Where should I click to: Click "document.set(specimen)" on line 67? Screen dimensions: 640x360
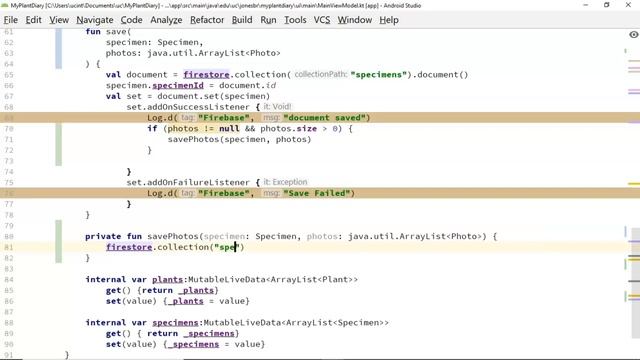pos(213,96)
